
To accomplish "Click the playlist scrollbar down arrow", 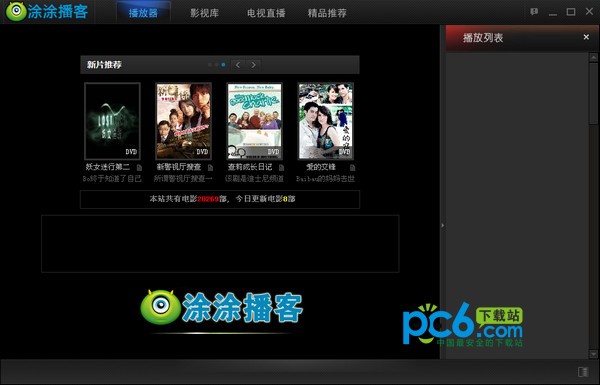I will click(x=593, y=354).
